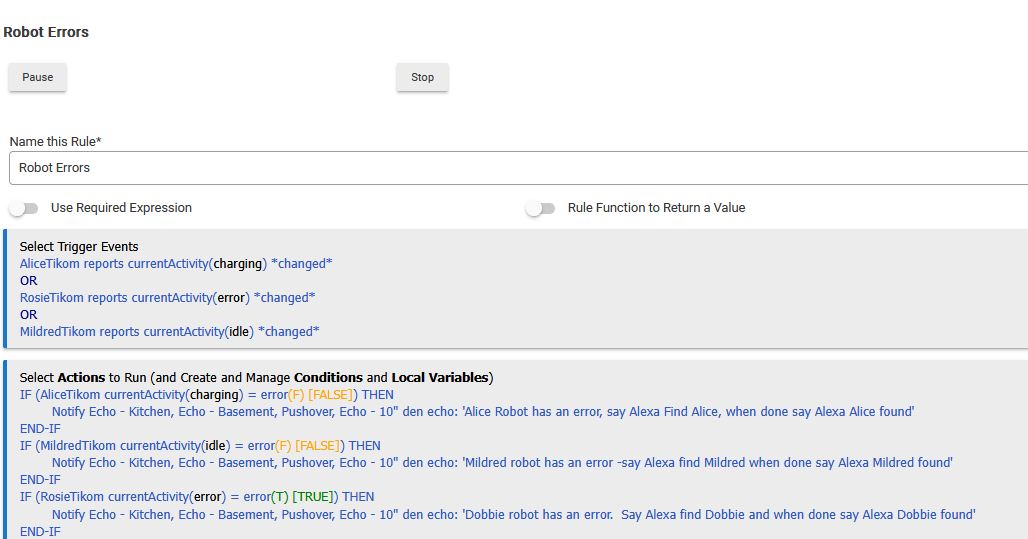Open the Select Actions to Run section
1028x539 pixels.
click(256, 378)
